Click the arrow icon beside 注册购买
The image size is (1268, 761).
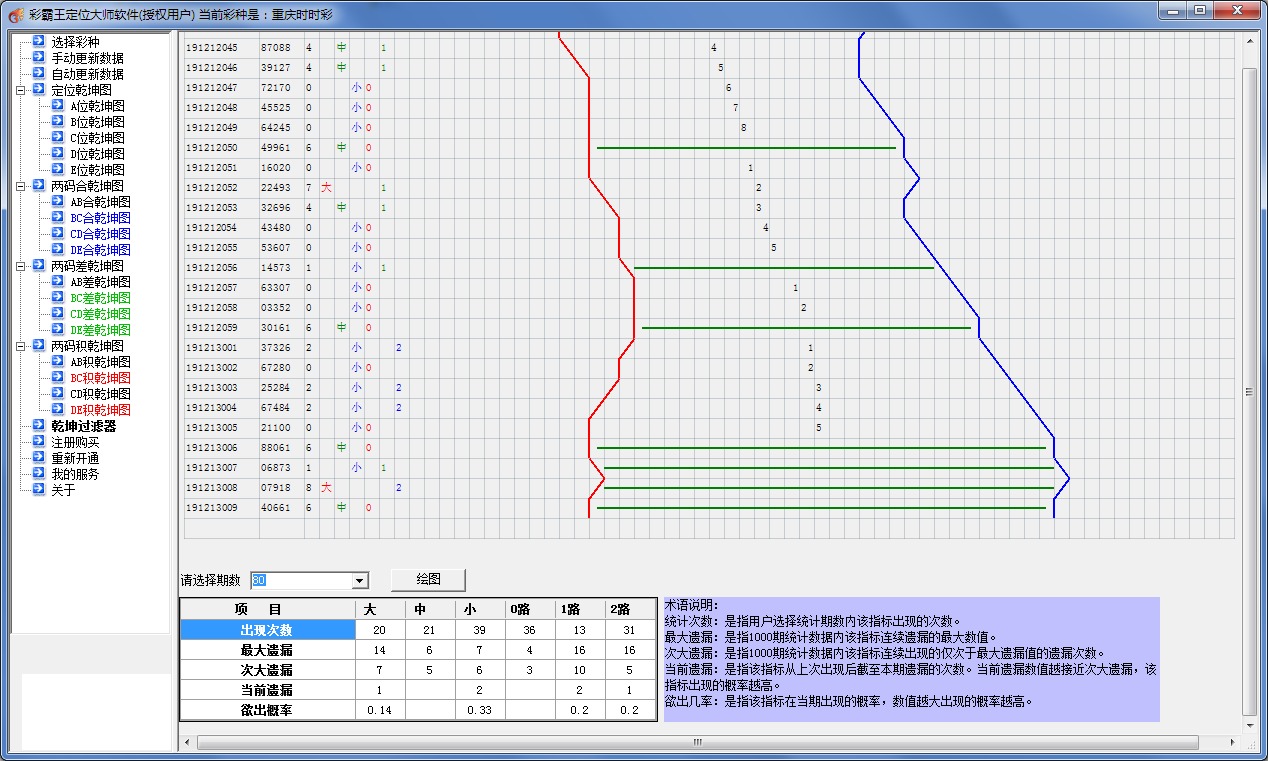point(38,442)
